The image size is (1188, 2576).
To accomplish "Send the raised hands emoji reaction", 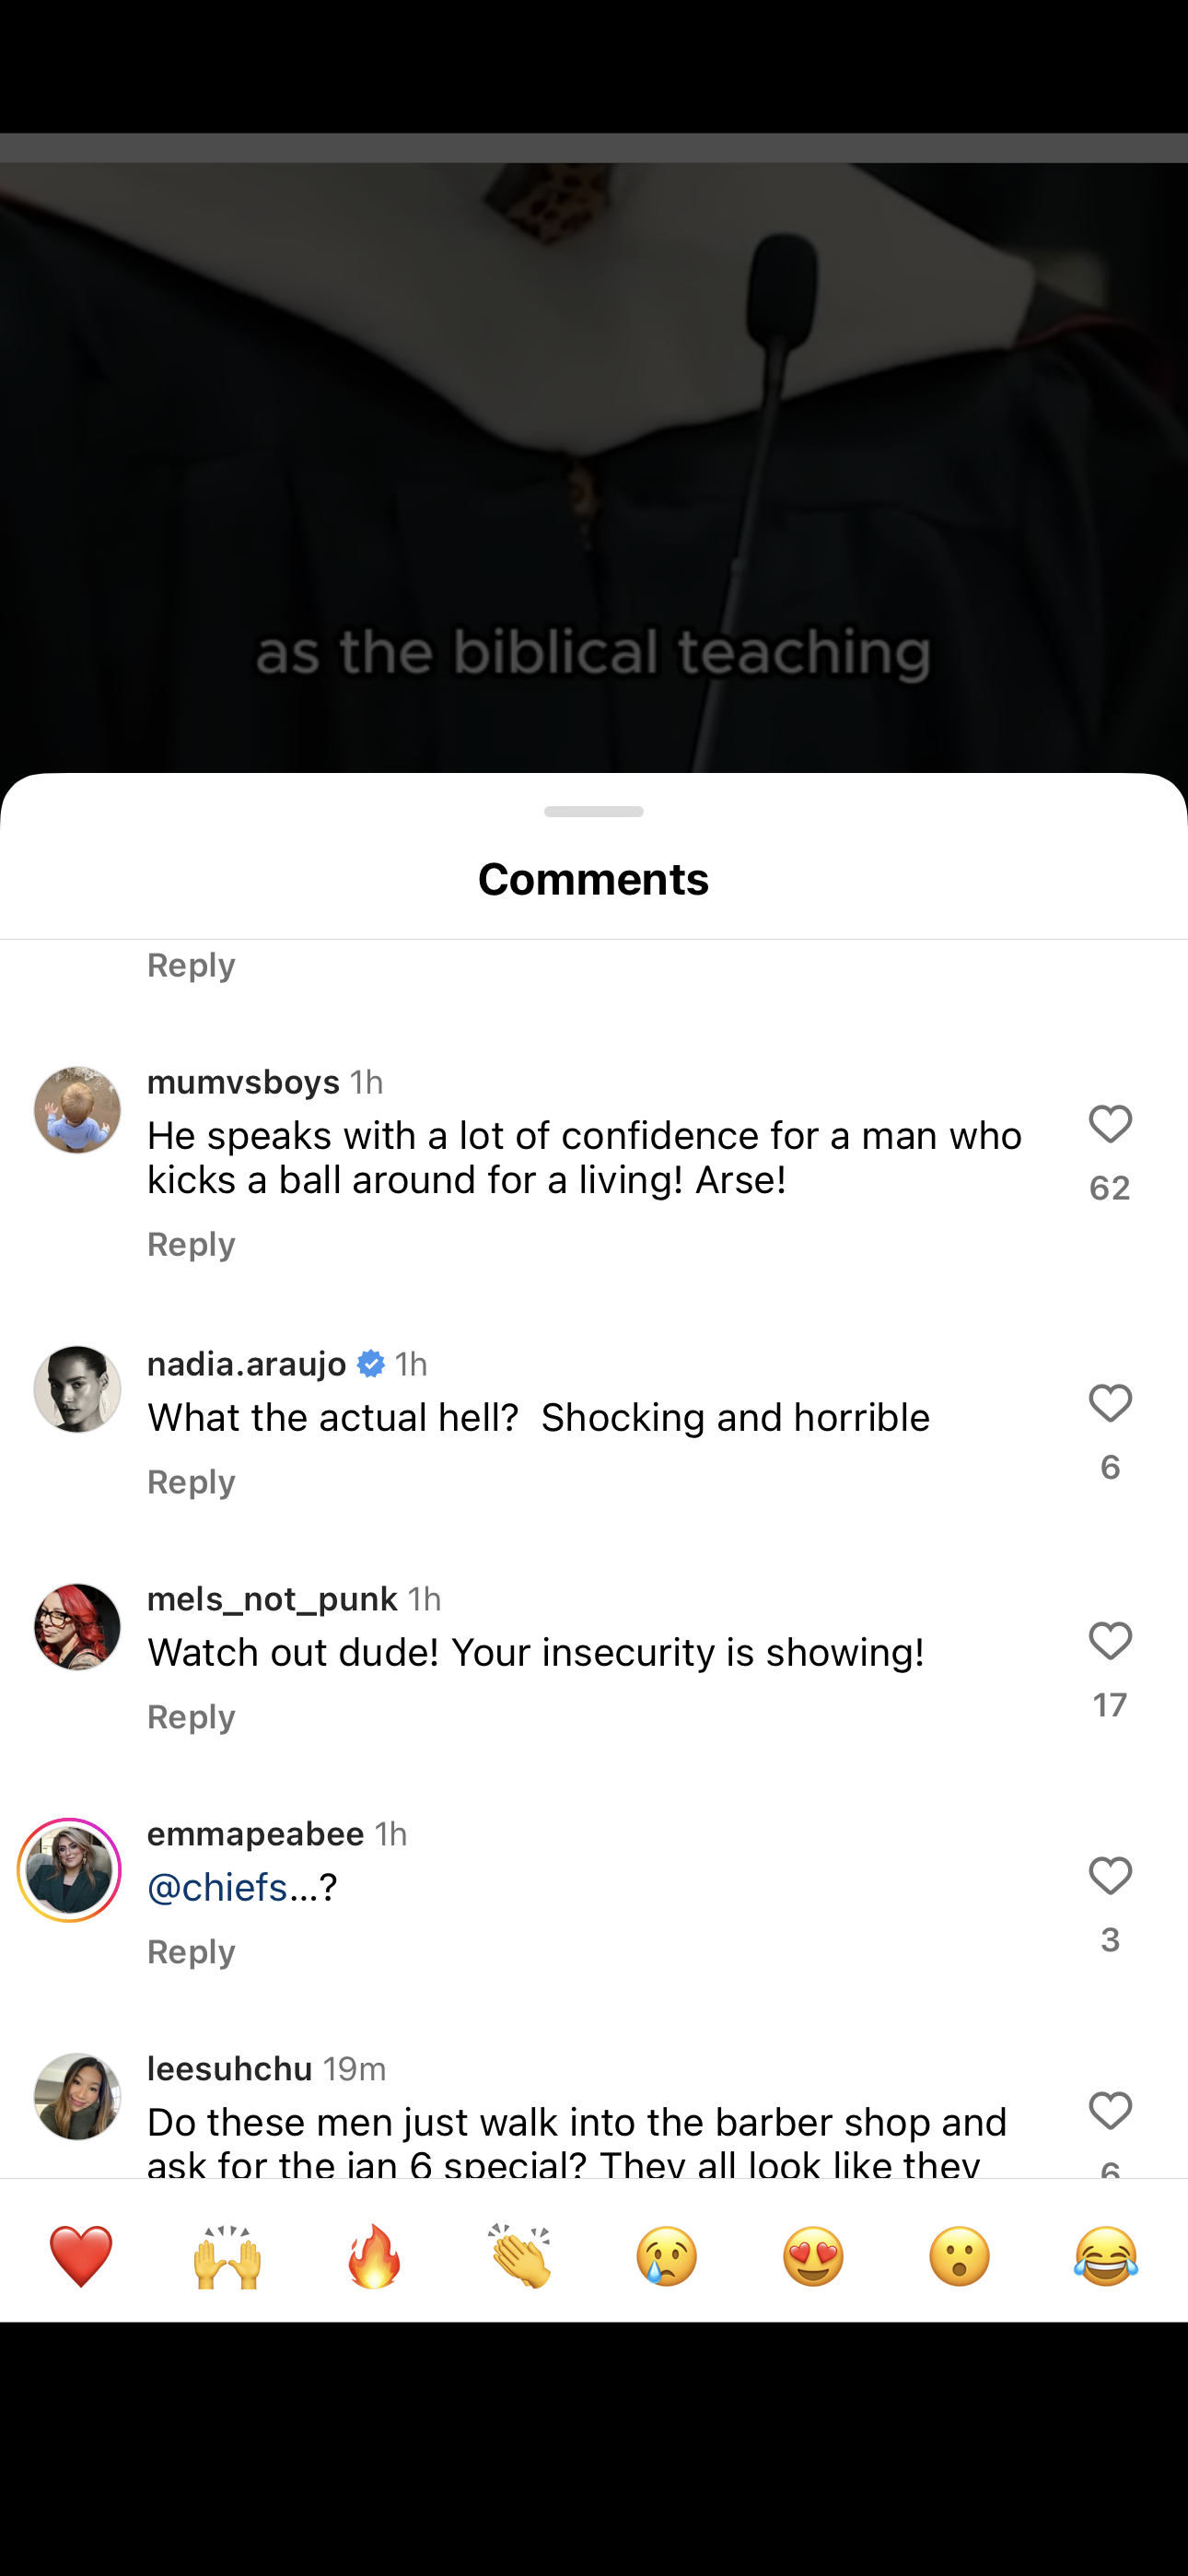I will (x=227, y=2256).
